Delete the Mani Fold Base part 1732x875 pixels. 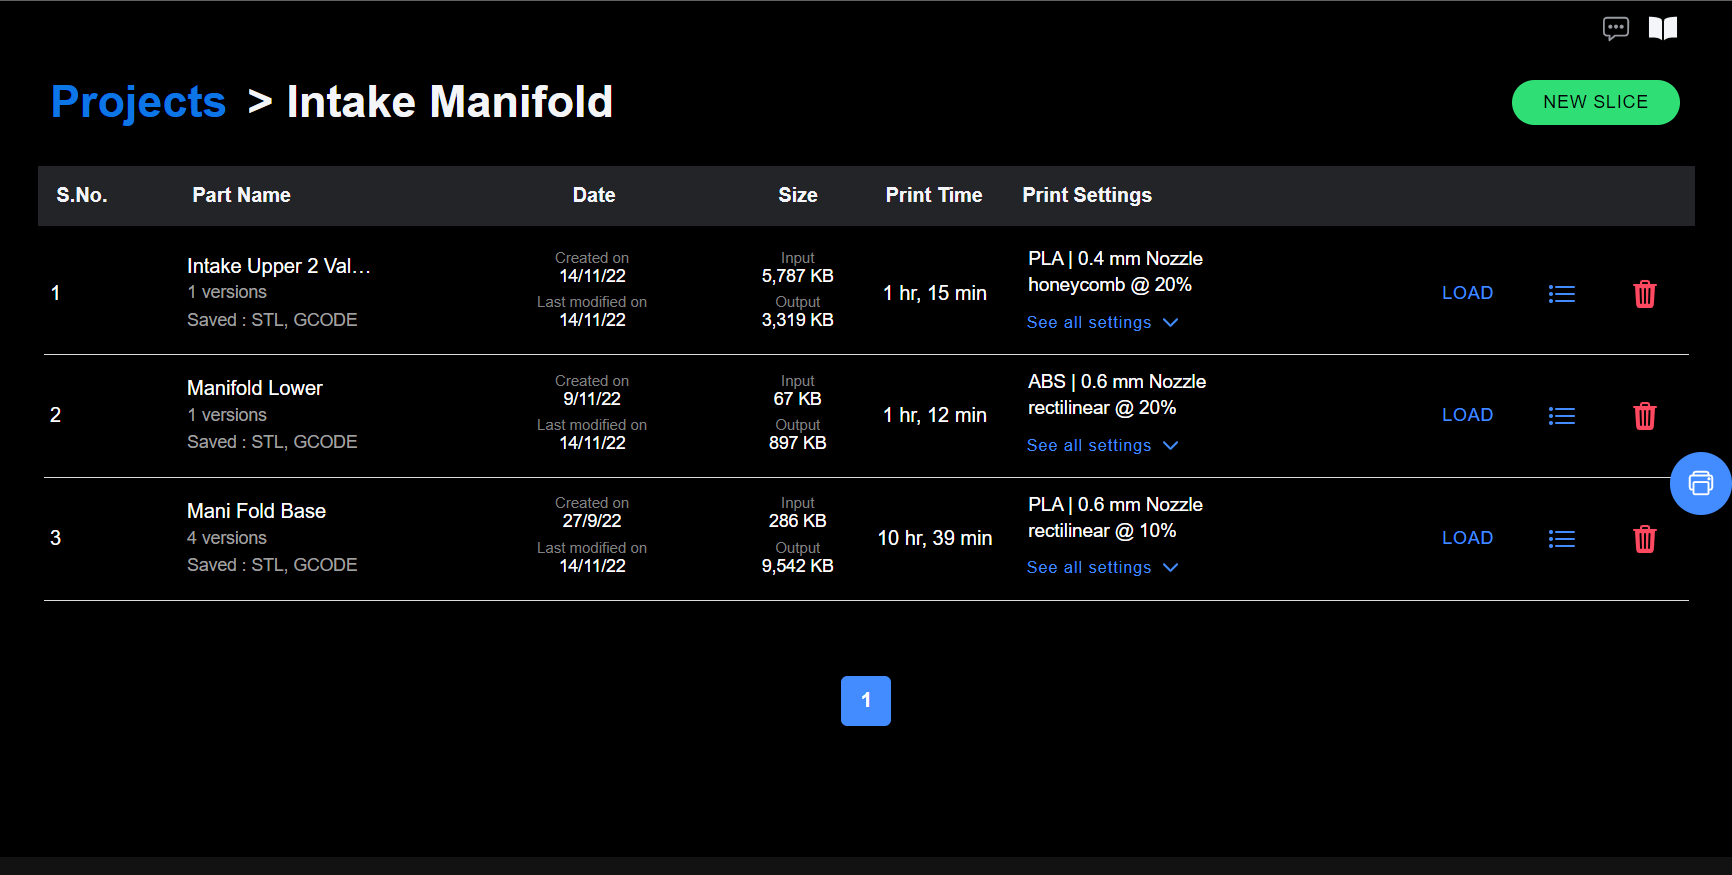1644,539
